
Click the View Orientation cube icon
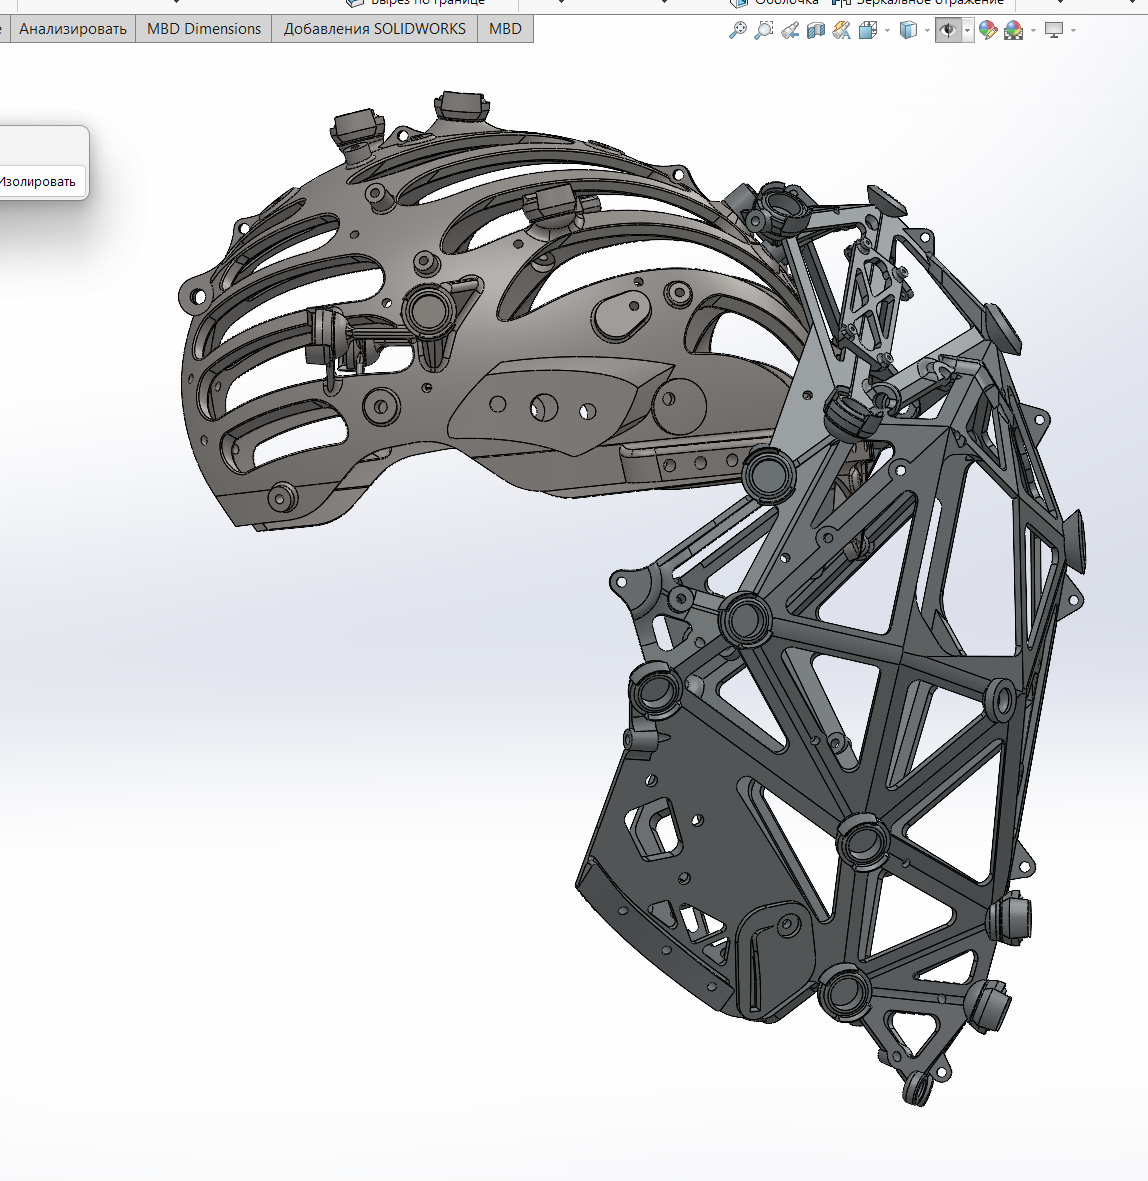point(867,30)
